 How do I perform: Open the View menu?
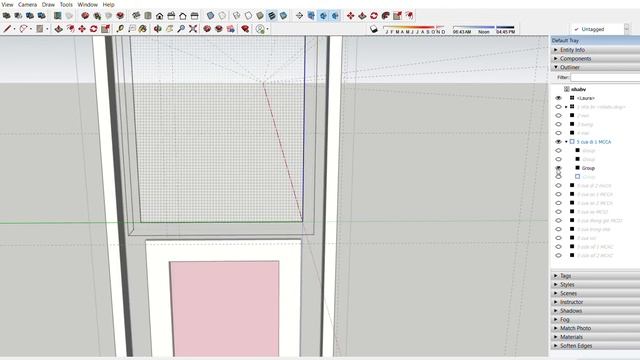(7, 4)
